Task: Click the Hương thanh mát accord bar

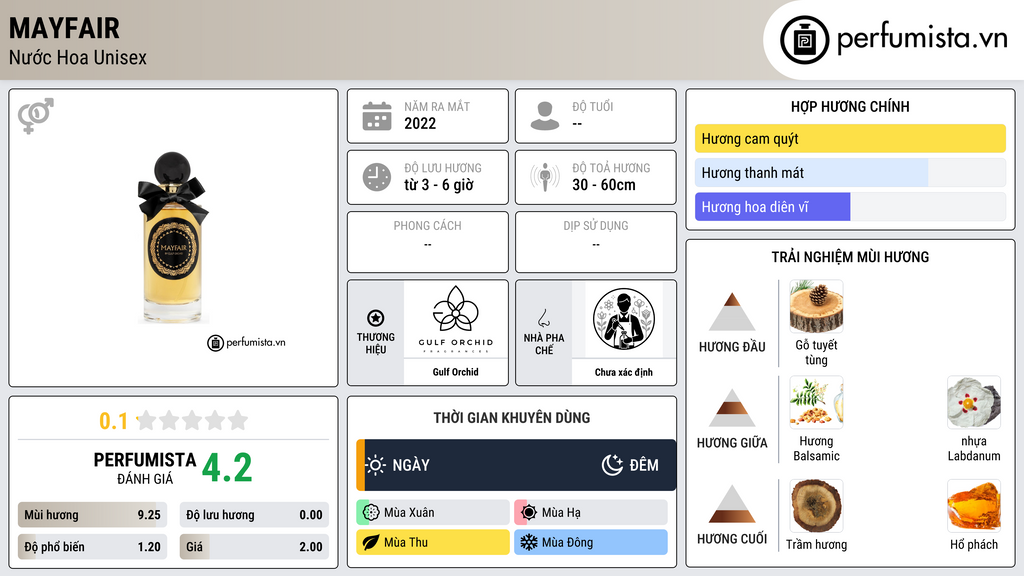Action: (850, 173)
